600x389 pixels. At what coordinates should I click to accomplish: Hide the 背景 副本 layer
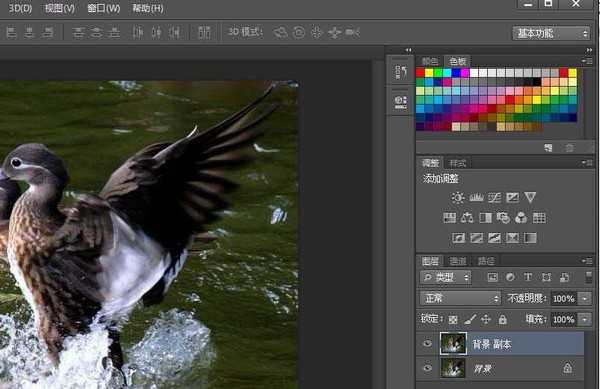pos(427,343)
